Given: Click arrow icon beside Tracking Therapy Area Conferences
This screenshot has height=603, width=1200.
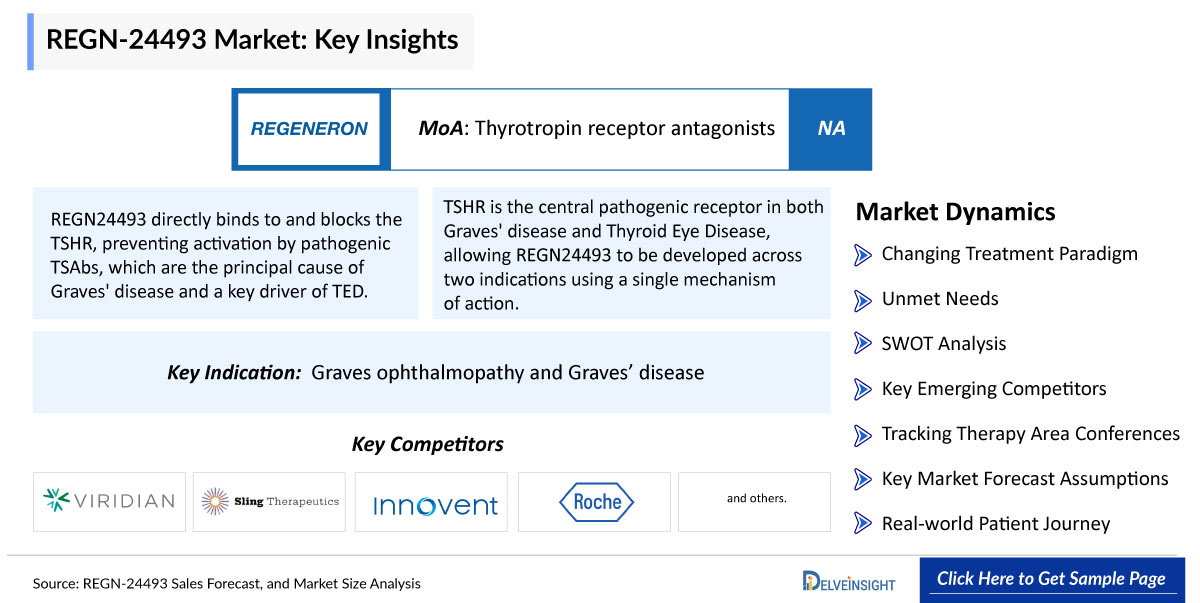Looking at the screenshot, I should click(863, 434).
